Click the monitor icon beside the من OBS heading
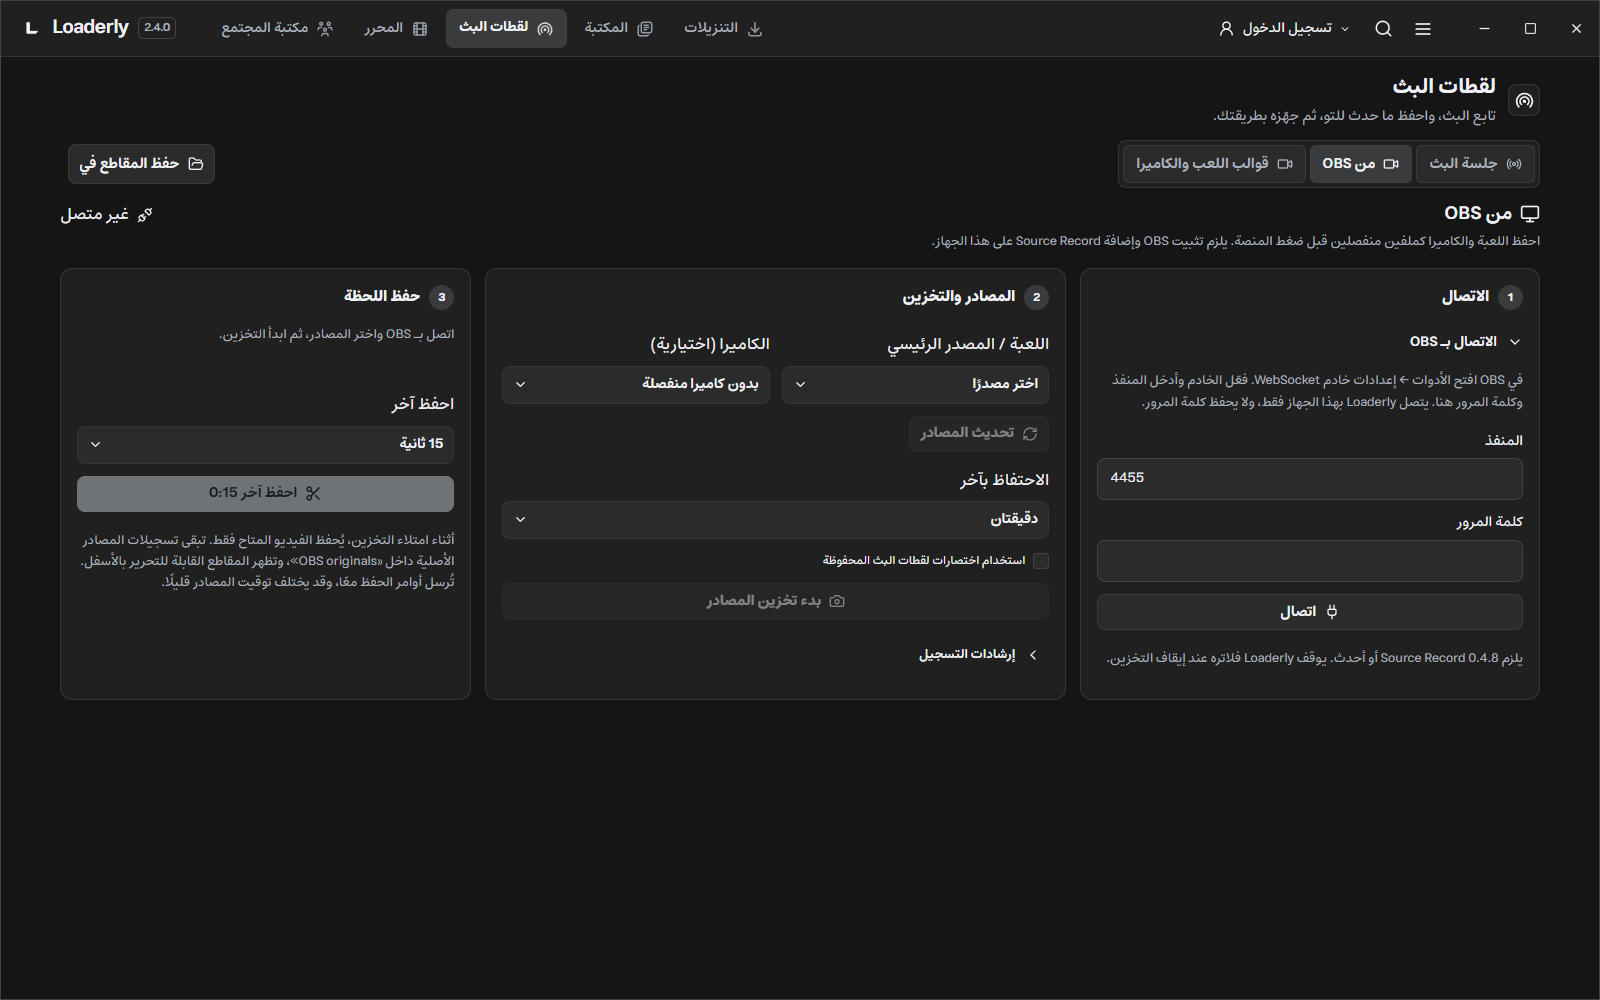Image resolution: width=1600 pixels, height=1000 pixels. pyautogui.click(x=1530, y=214)
